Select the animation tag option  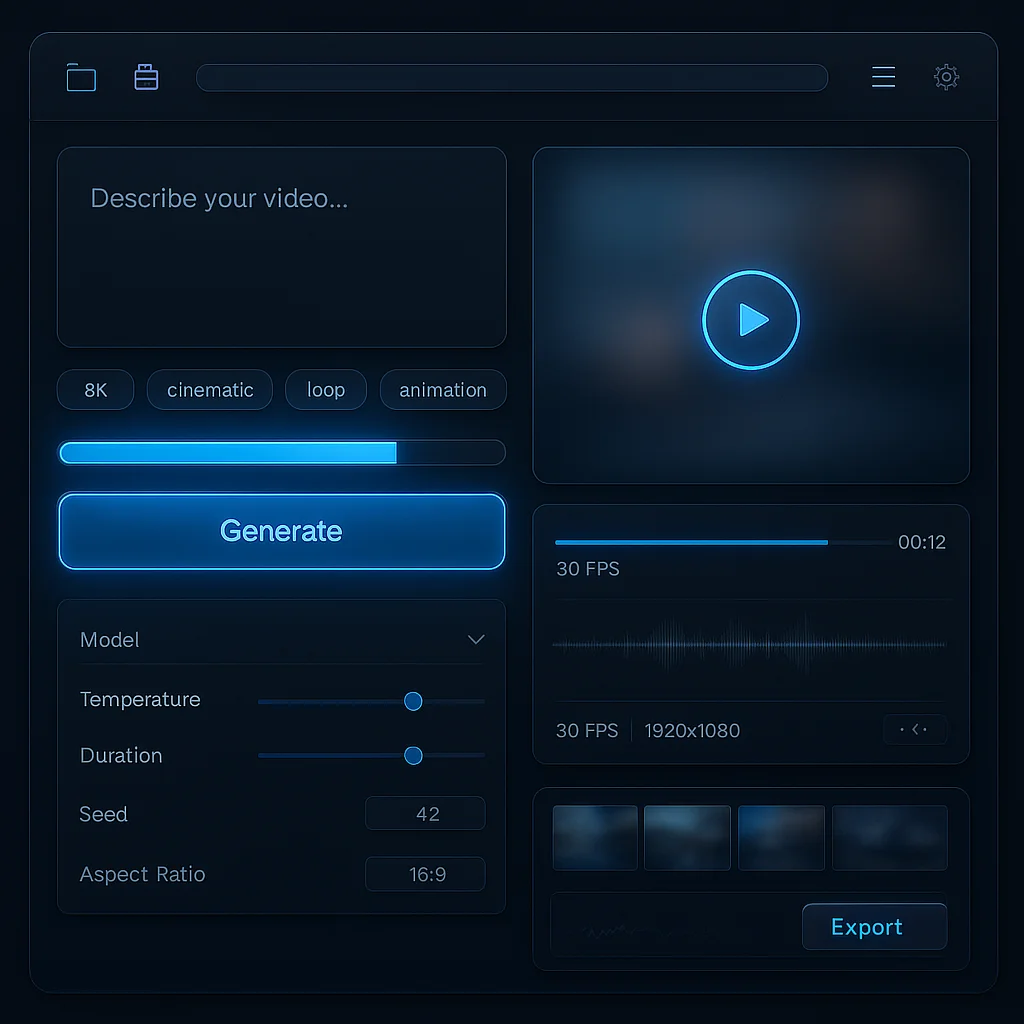point(443,390)
